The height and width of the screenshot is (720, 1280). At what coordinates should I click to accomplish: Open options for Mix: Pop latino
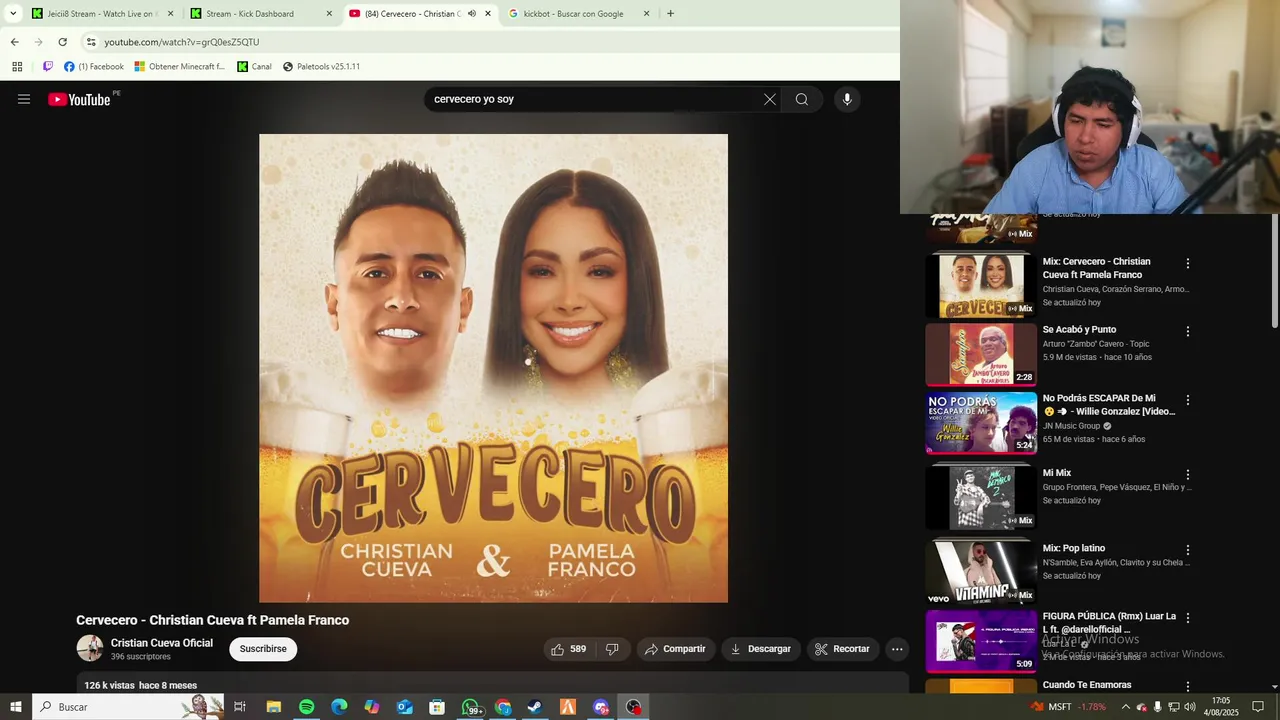(1188, 550)
